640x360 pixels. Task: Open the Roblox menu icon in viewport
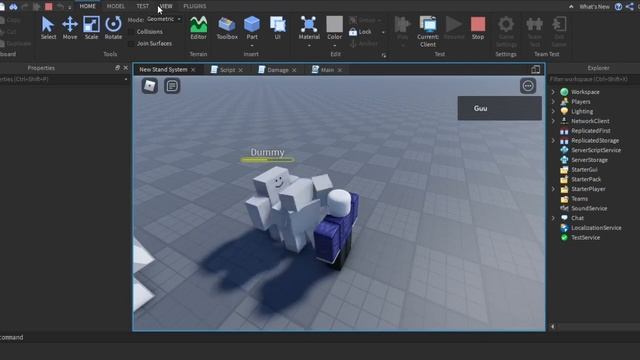click(150, 86)
